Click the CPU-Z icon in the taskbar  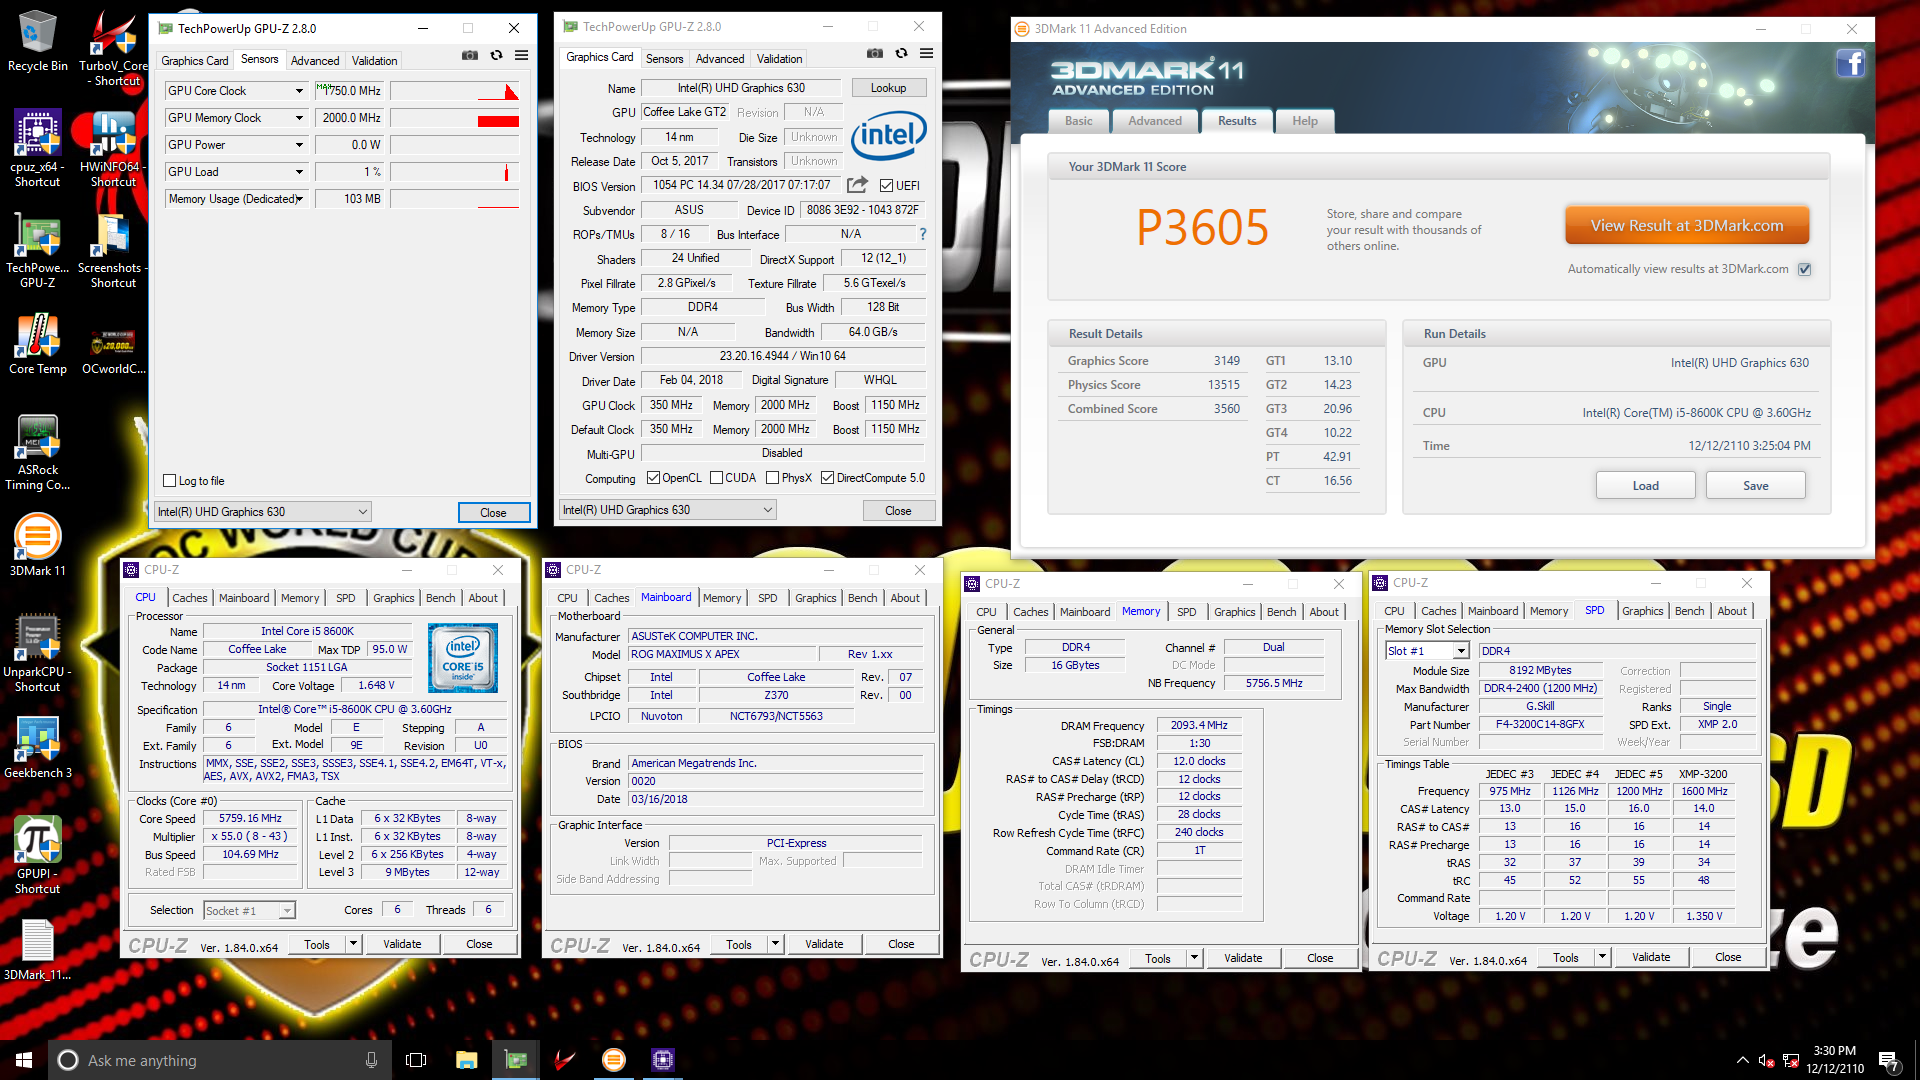click(x=662, y=1060)
